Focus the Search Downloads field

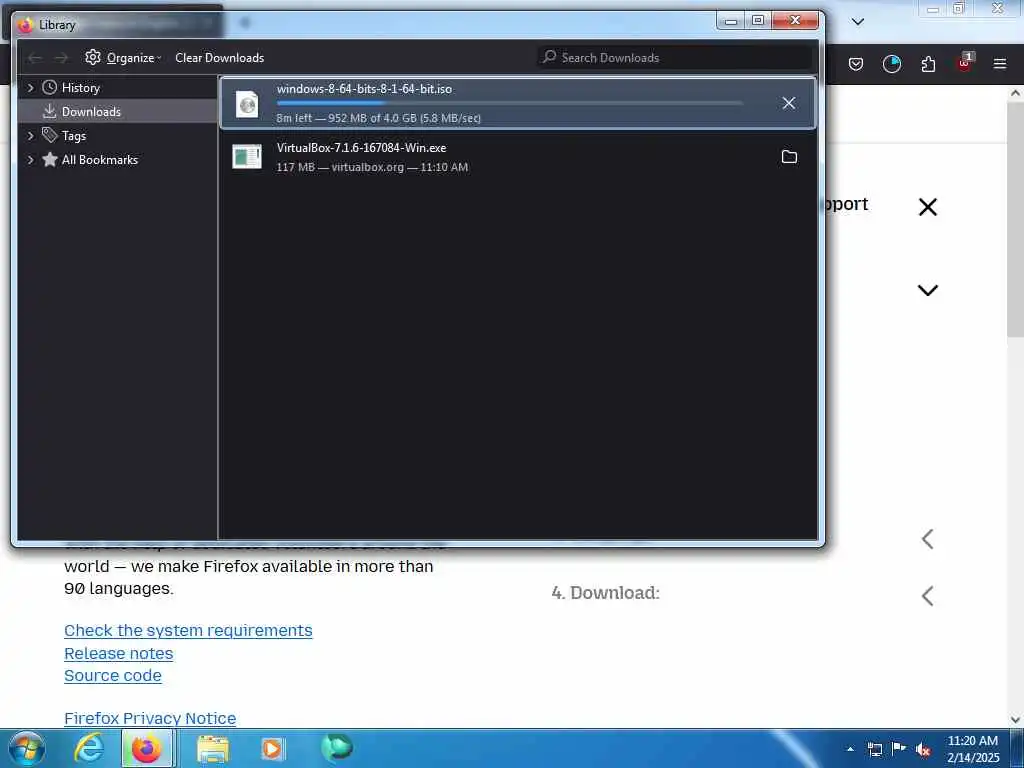(675, 57)
